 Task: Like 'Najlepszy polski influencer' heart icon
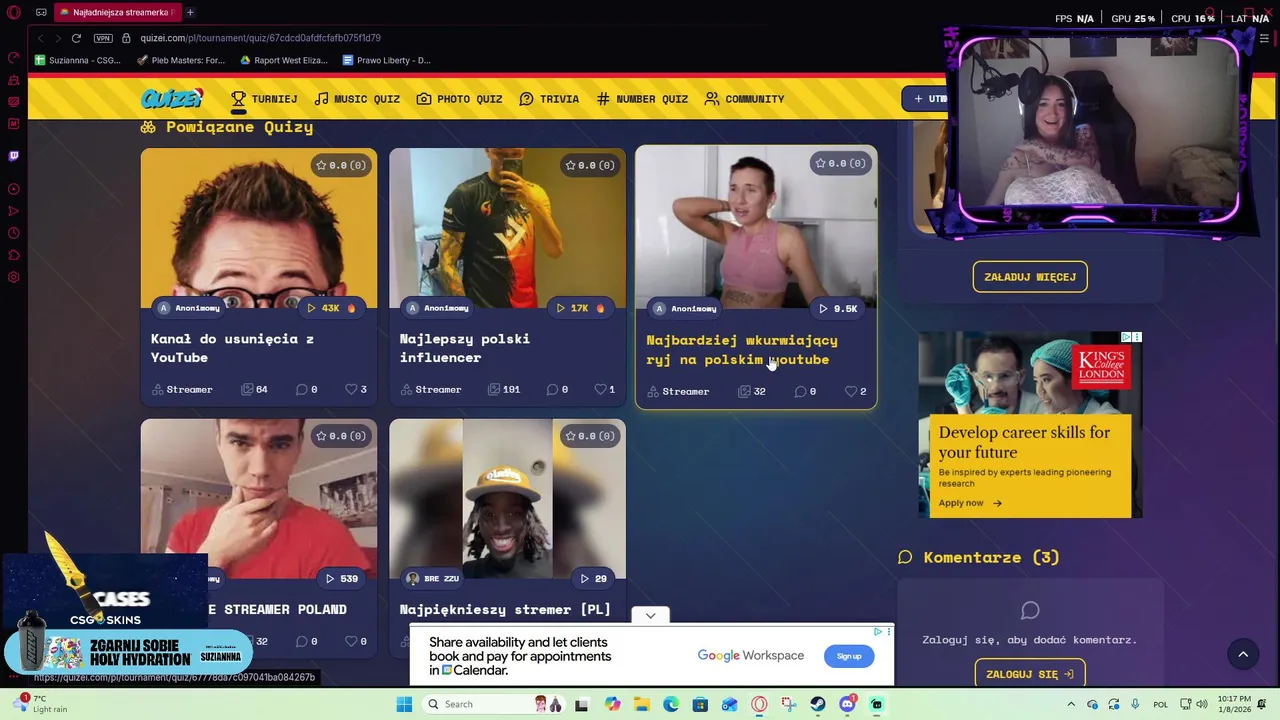pos(600,389)
